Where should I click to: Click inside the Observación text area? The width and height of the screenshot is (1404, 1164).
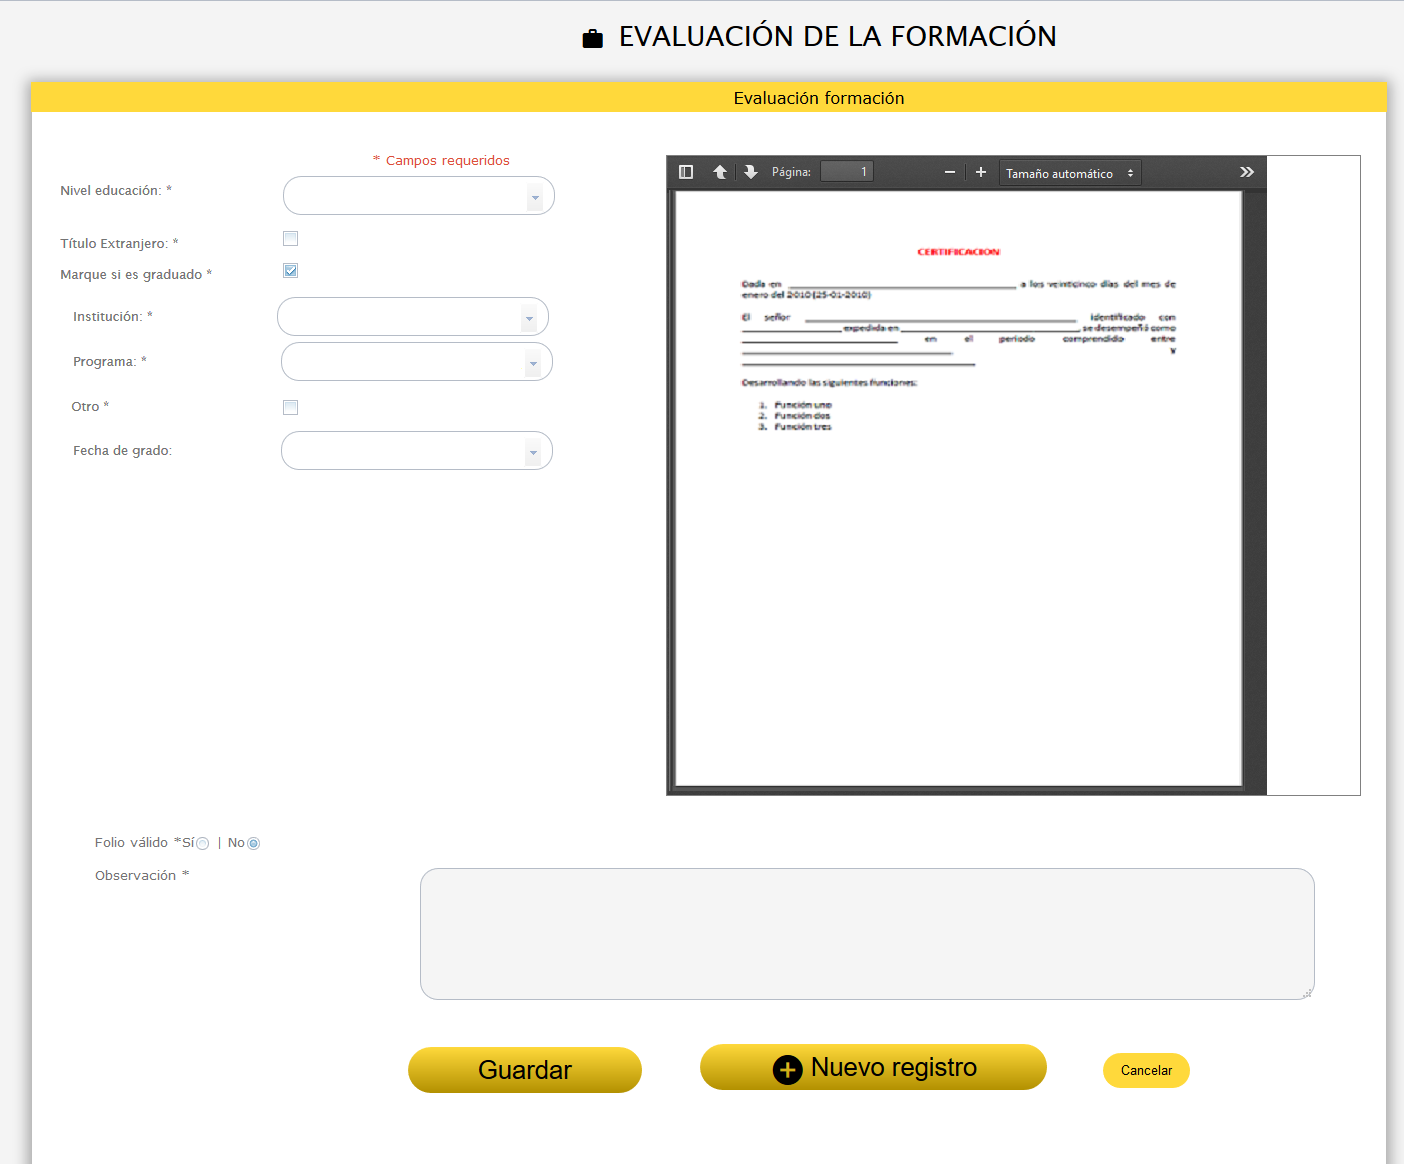coord(866,933)
